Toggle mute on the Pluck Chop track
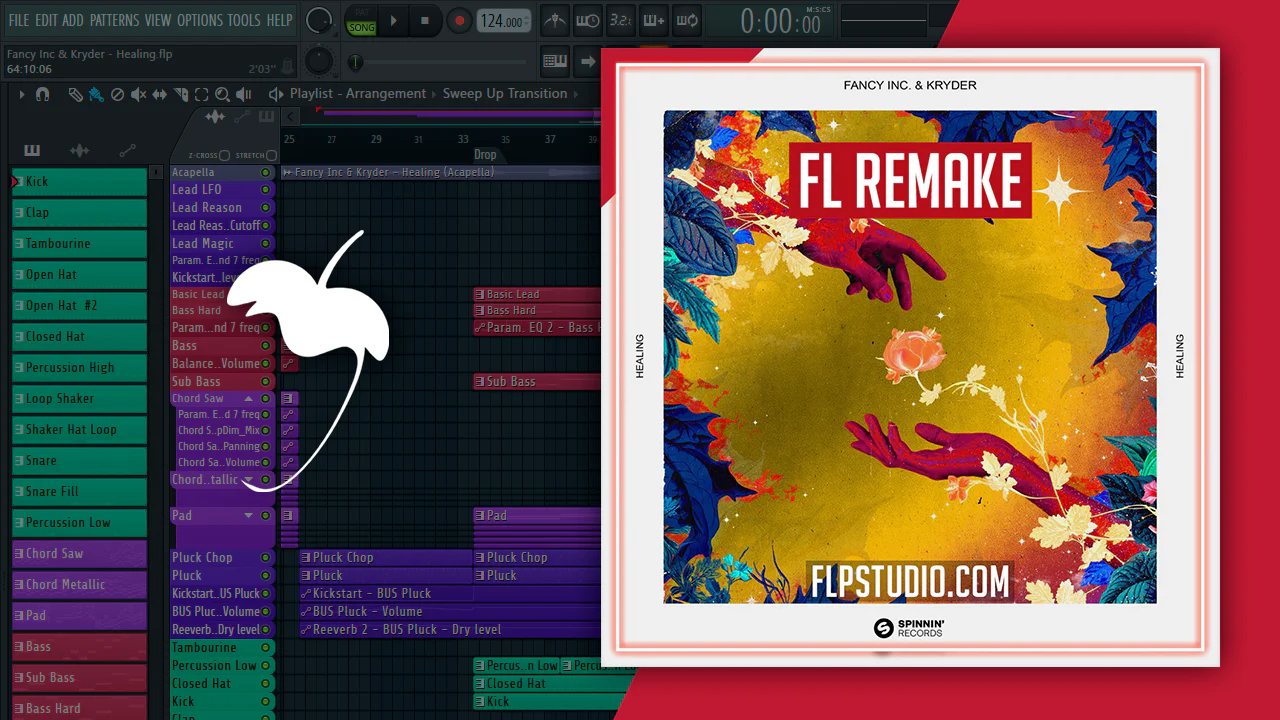The width and height of the screenshot is (1280, 720). pos(265,558)
